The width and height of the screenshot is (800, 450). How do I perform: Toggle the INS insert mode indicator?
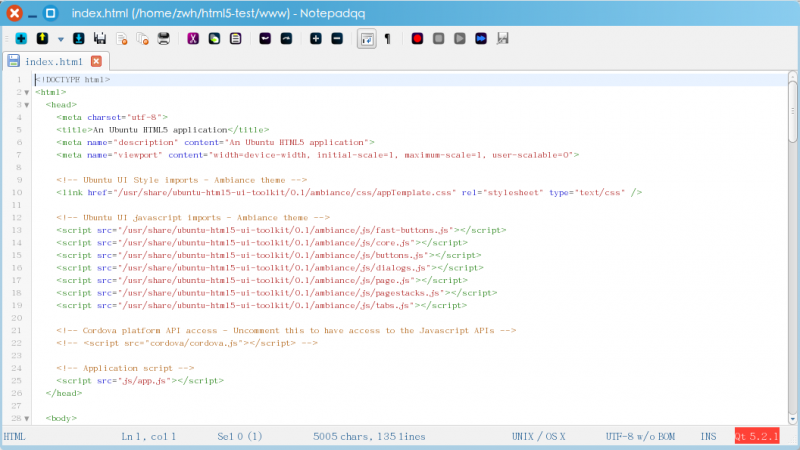709,436
